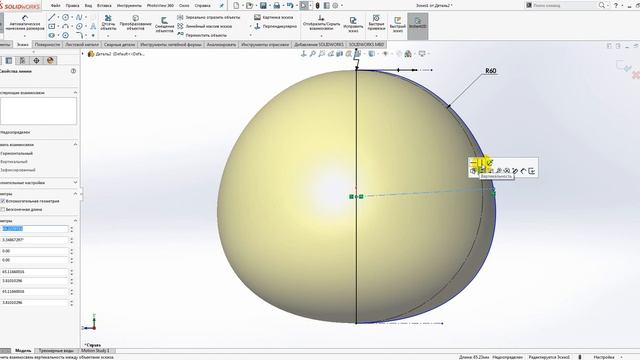The height and width of the screenshot is (360, 640).
Task: Toggle Infinite length checkbox (Бесконечная длина)
Action: tap(2, 209)
